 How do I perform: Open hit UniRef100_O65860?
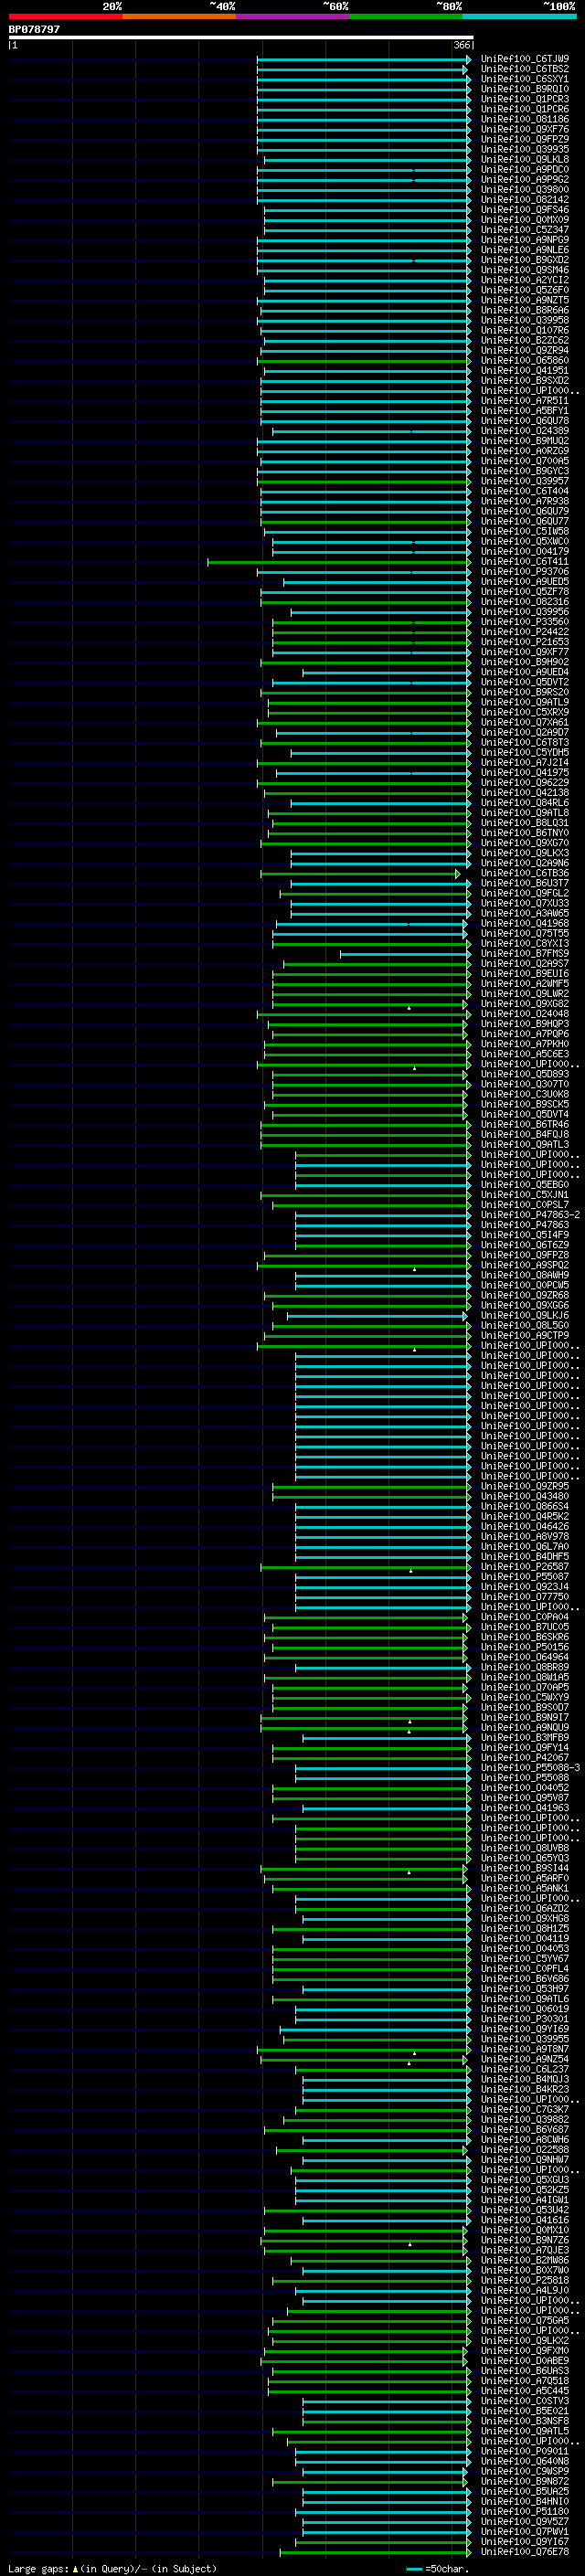[x=525, y=360]
